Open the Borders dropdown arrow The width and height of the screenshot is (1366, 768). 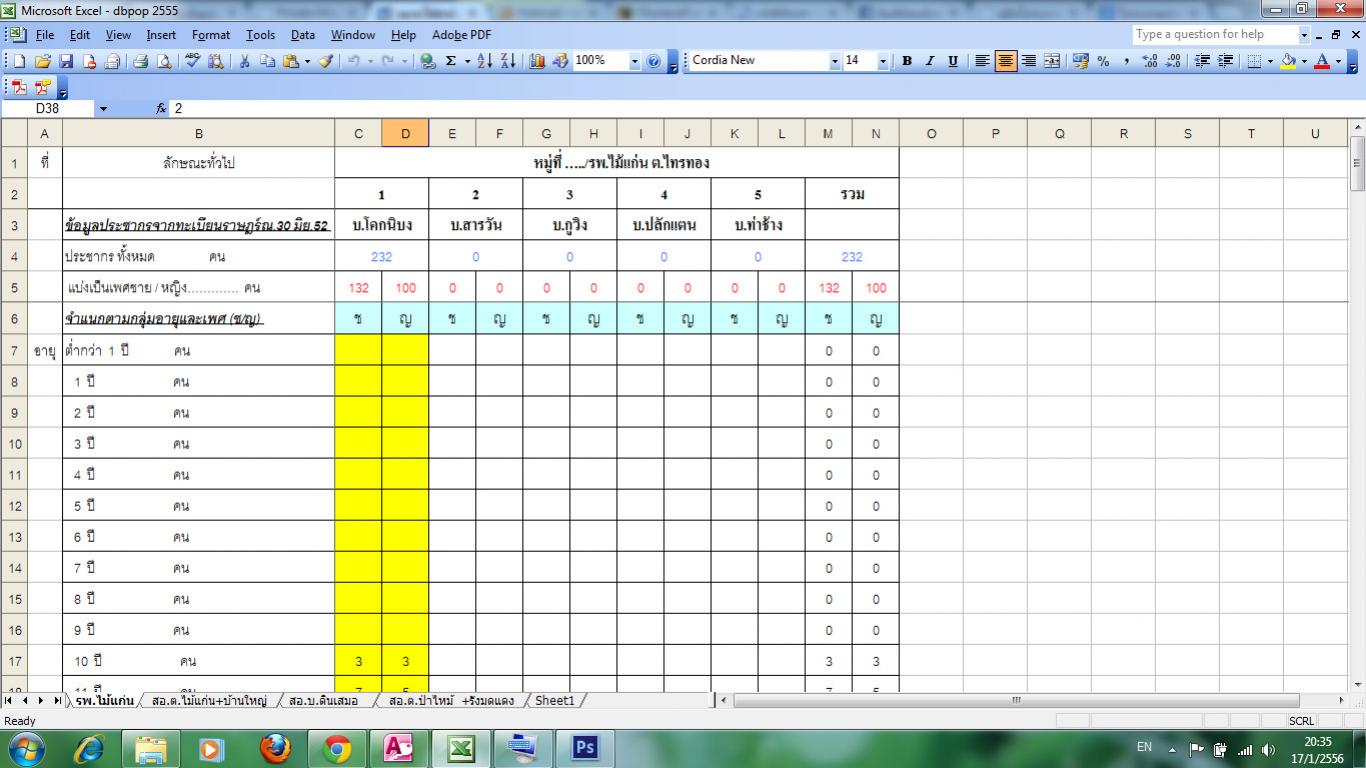point(1270,61)
